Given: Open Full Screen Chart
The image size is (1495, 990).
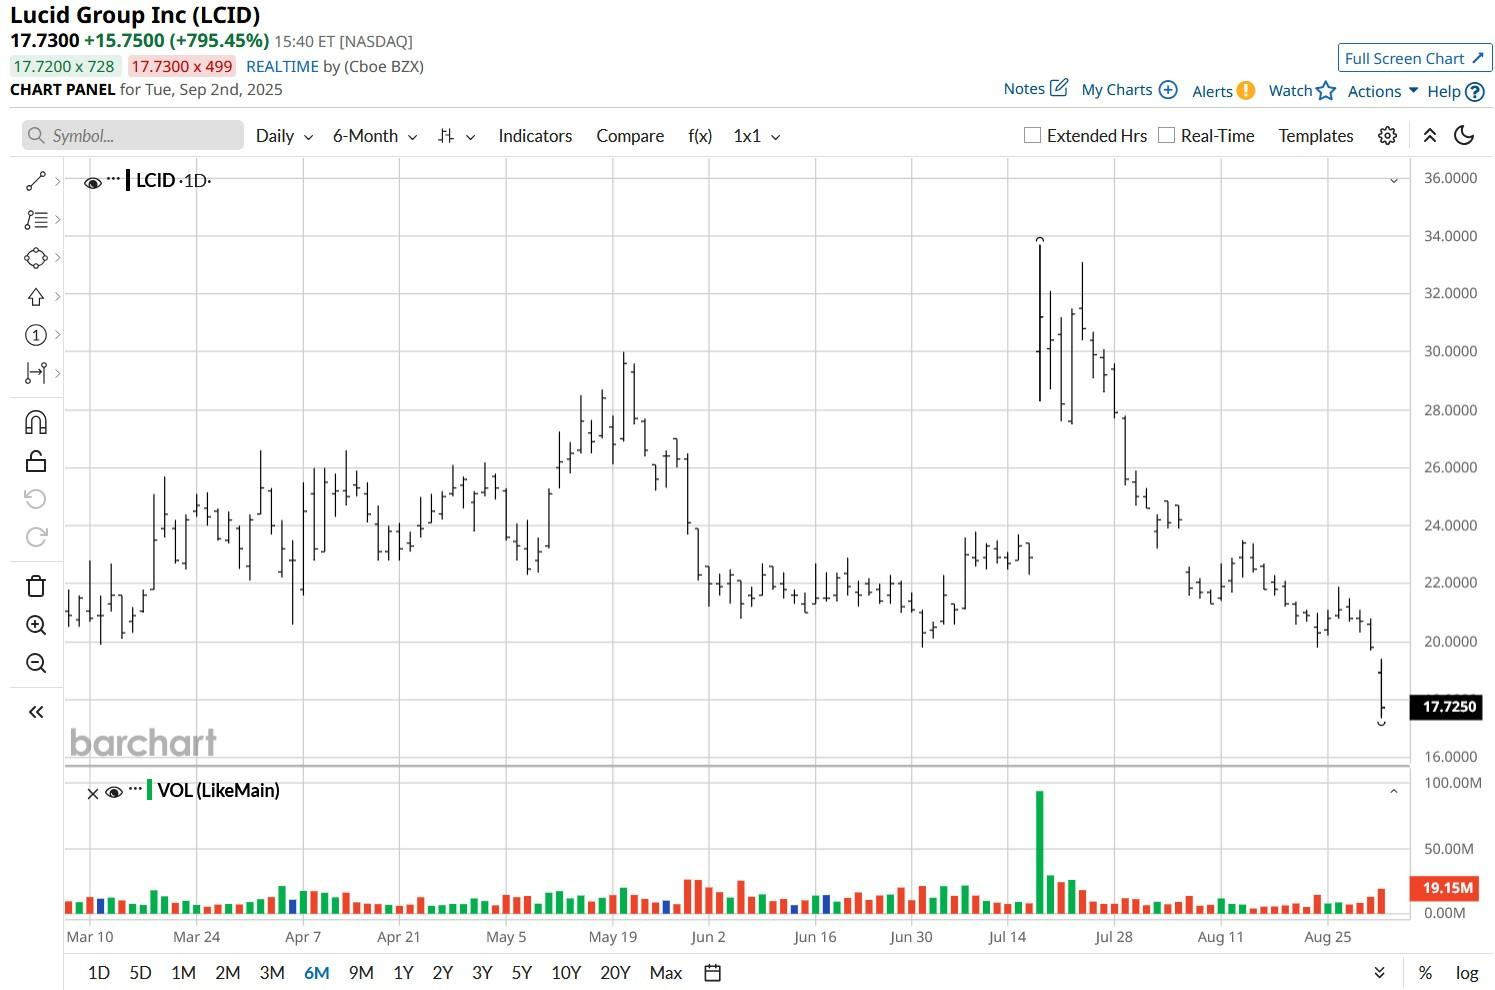Looking at the screenshot, I should click(x=1415, y=58).
